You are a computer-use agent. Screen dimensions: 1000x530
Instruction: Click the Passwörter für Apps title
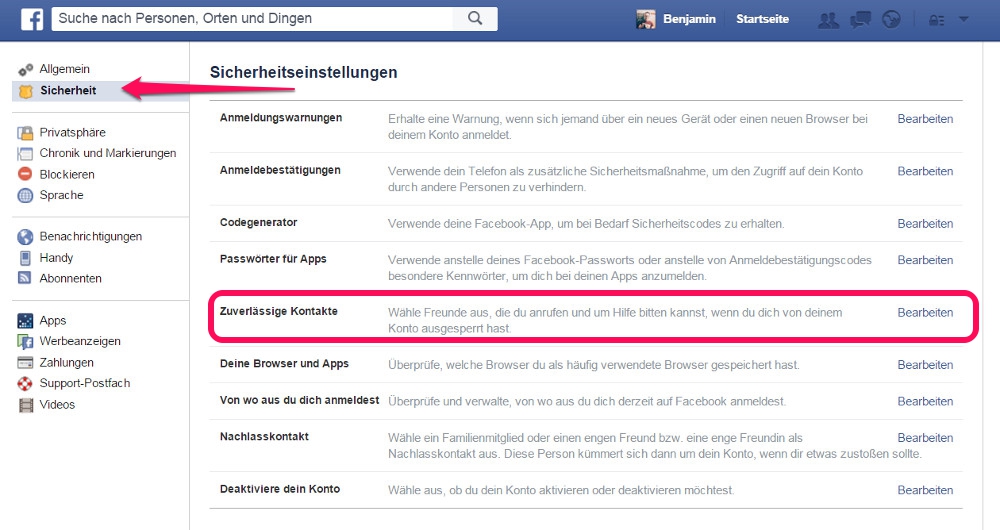point(273,259)
